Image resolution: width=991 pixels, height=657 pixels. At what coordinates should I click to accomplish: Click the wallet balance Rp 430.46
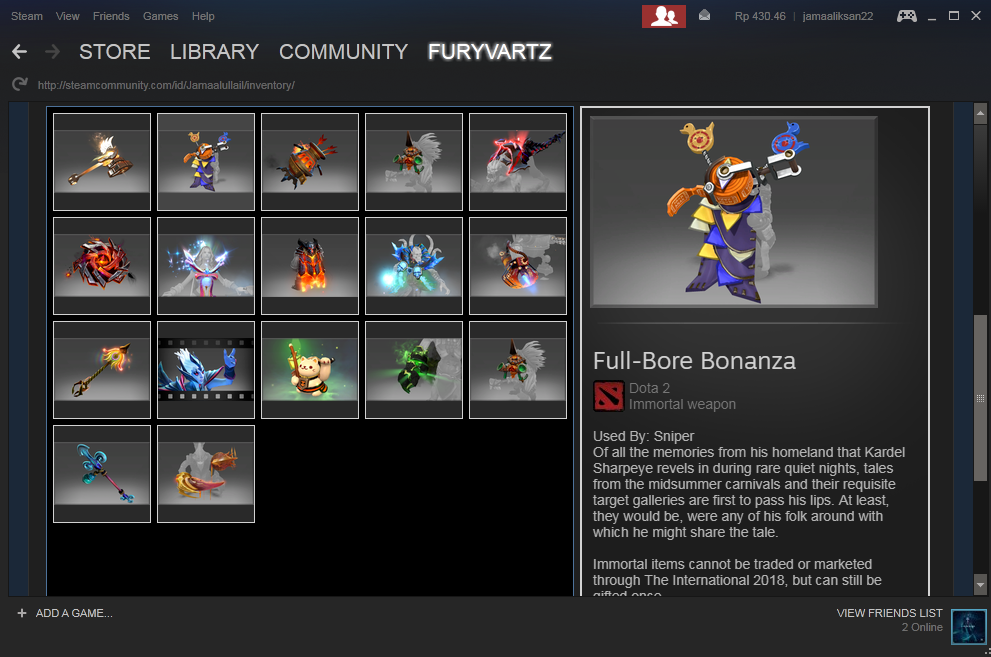coord(760,16)
